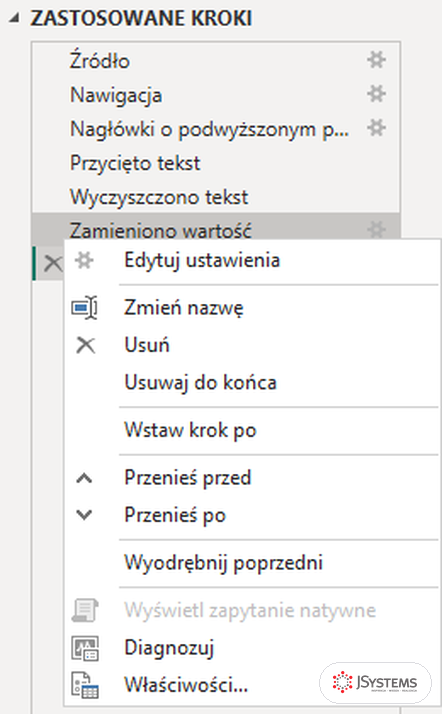Image resolution: width=442 pixels, height=714 pixels.
Task: Select the Zamieniono wartość step
Action: (216, 227)
